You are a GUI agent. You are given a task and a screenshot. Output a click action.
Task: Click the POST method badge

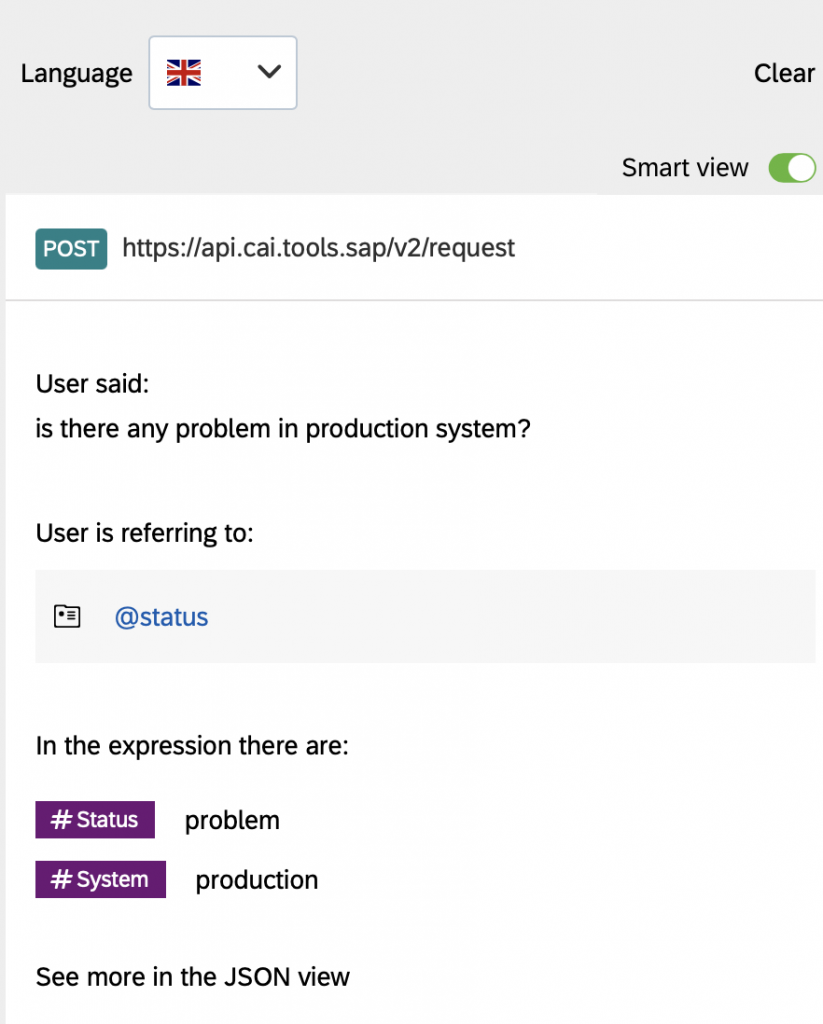[x=71, y=249]
